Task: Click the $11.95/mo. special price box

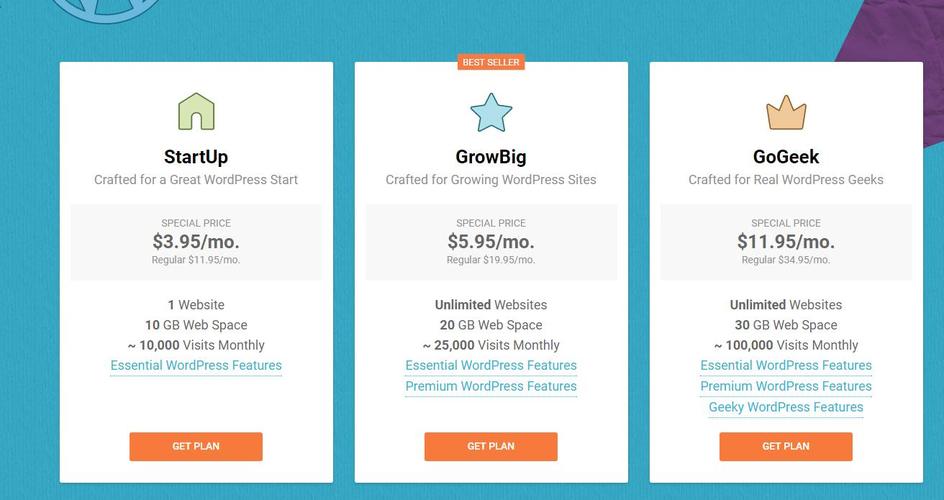Action: 786,242
